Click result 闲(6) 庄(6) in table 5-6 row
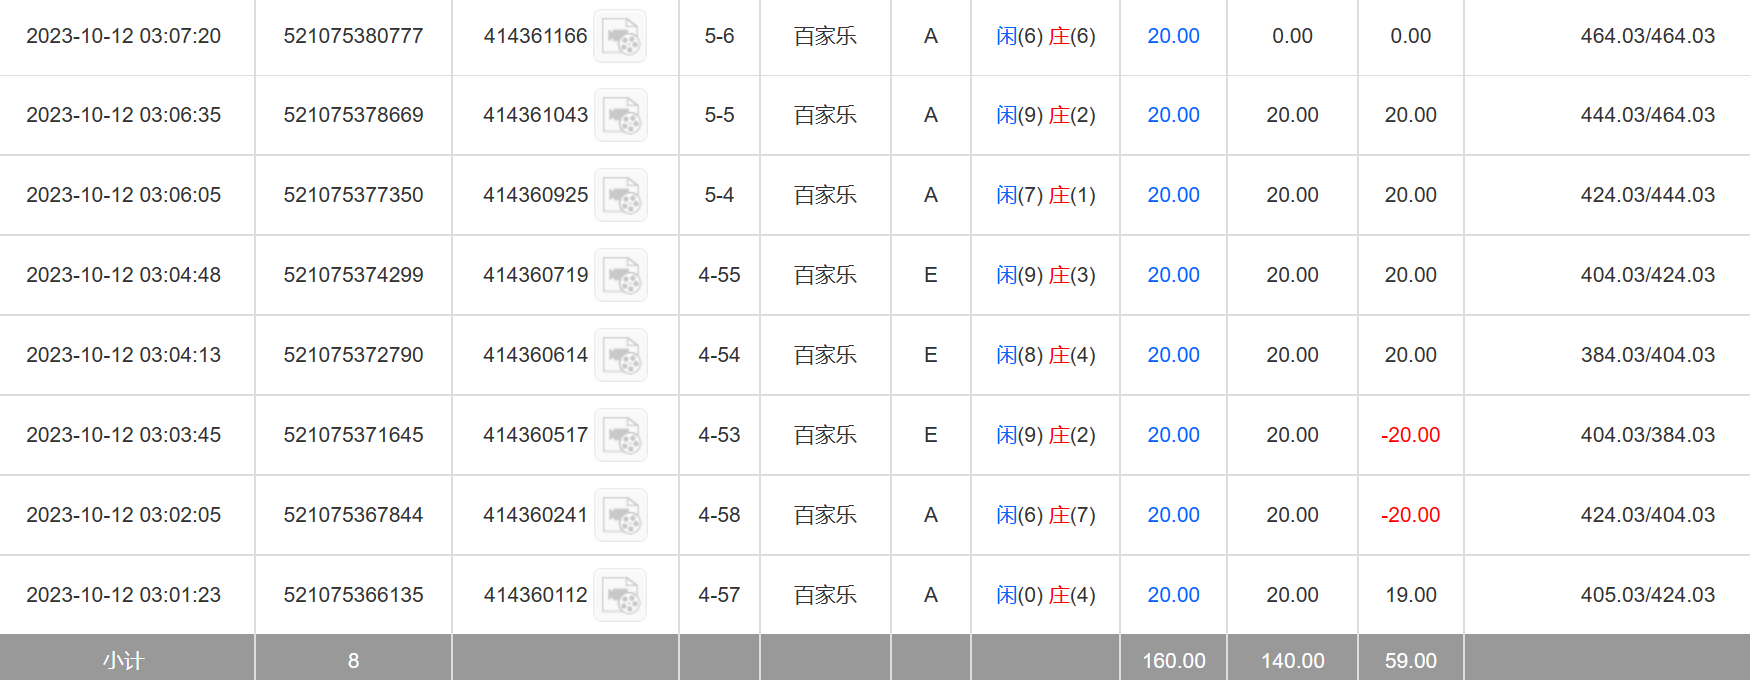1750x680 pixels. (1046, 36)
